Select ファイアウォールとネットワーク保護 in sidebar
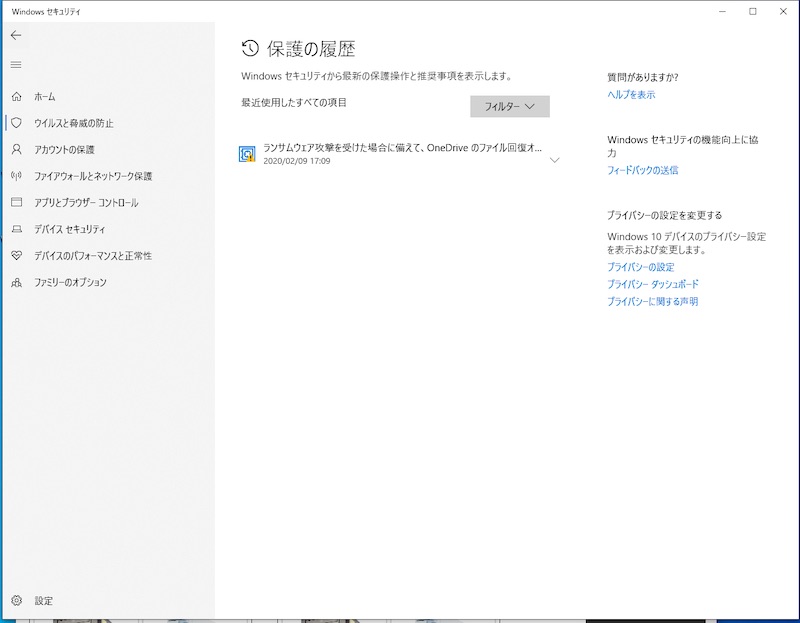This screenshot has width=800, height=623. [93, 176]
